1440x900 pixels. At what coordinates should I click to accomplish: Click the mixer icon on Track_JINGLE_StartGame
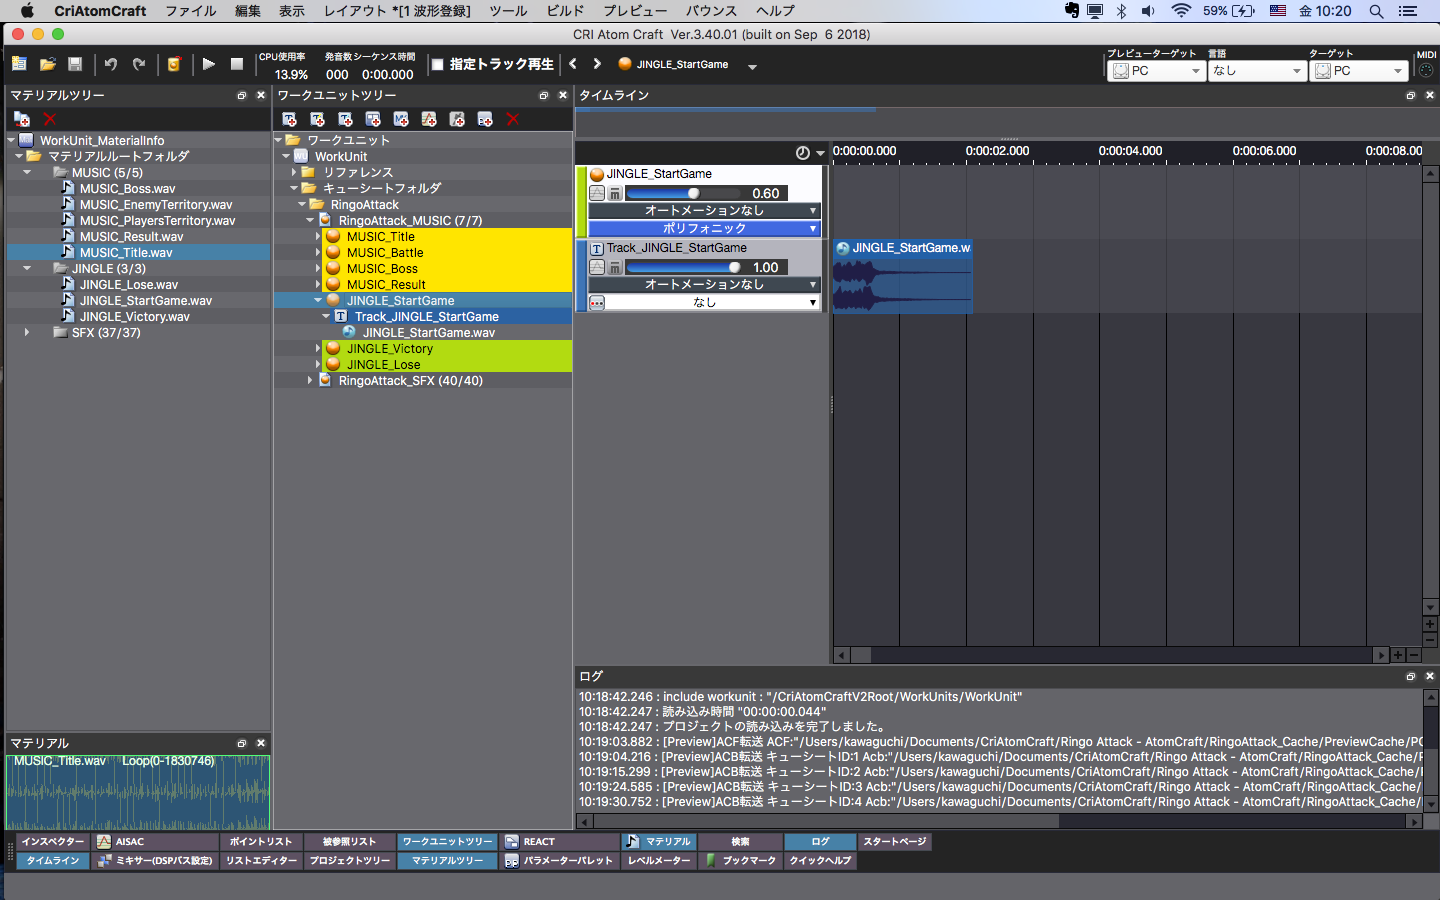point(615,267)
